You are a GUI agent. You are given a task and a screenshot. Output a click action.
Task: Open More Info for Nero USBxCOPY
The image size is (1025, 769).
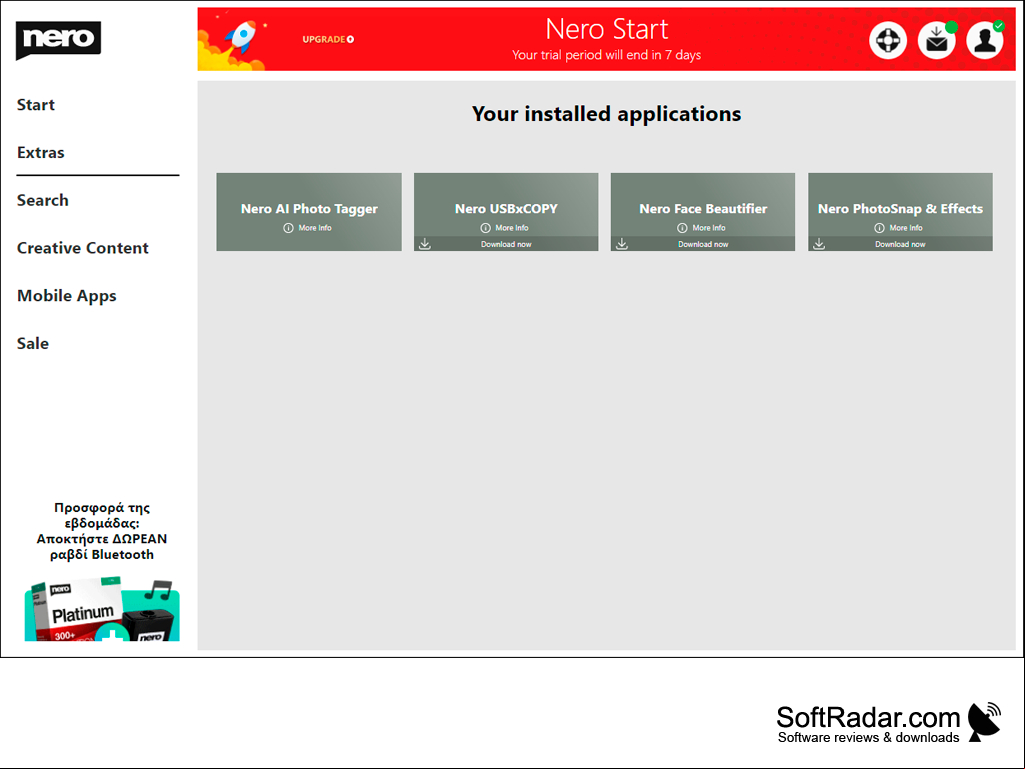pos(512,228)
